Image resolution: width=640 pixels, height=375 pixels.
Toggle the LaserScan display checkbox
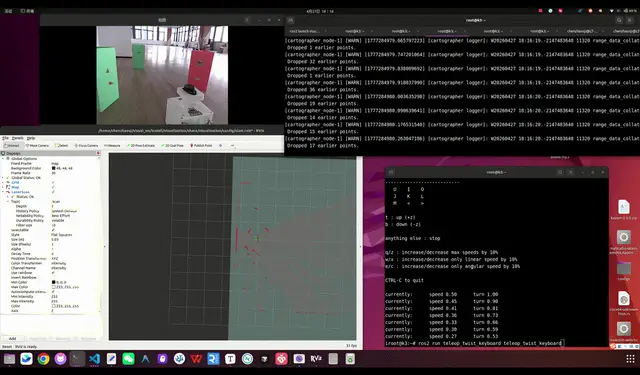coord(53,192)
